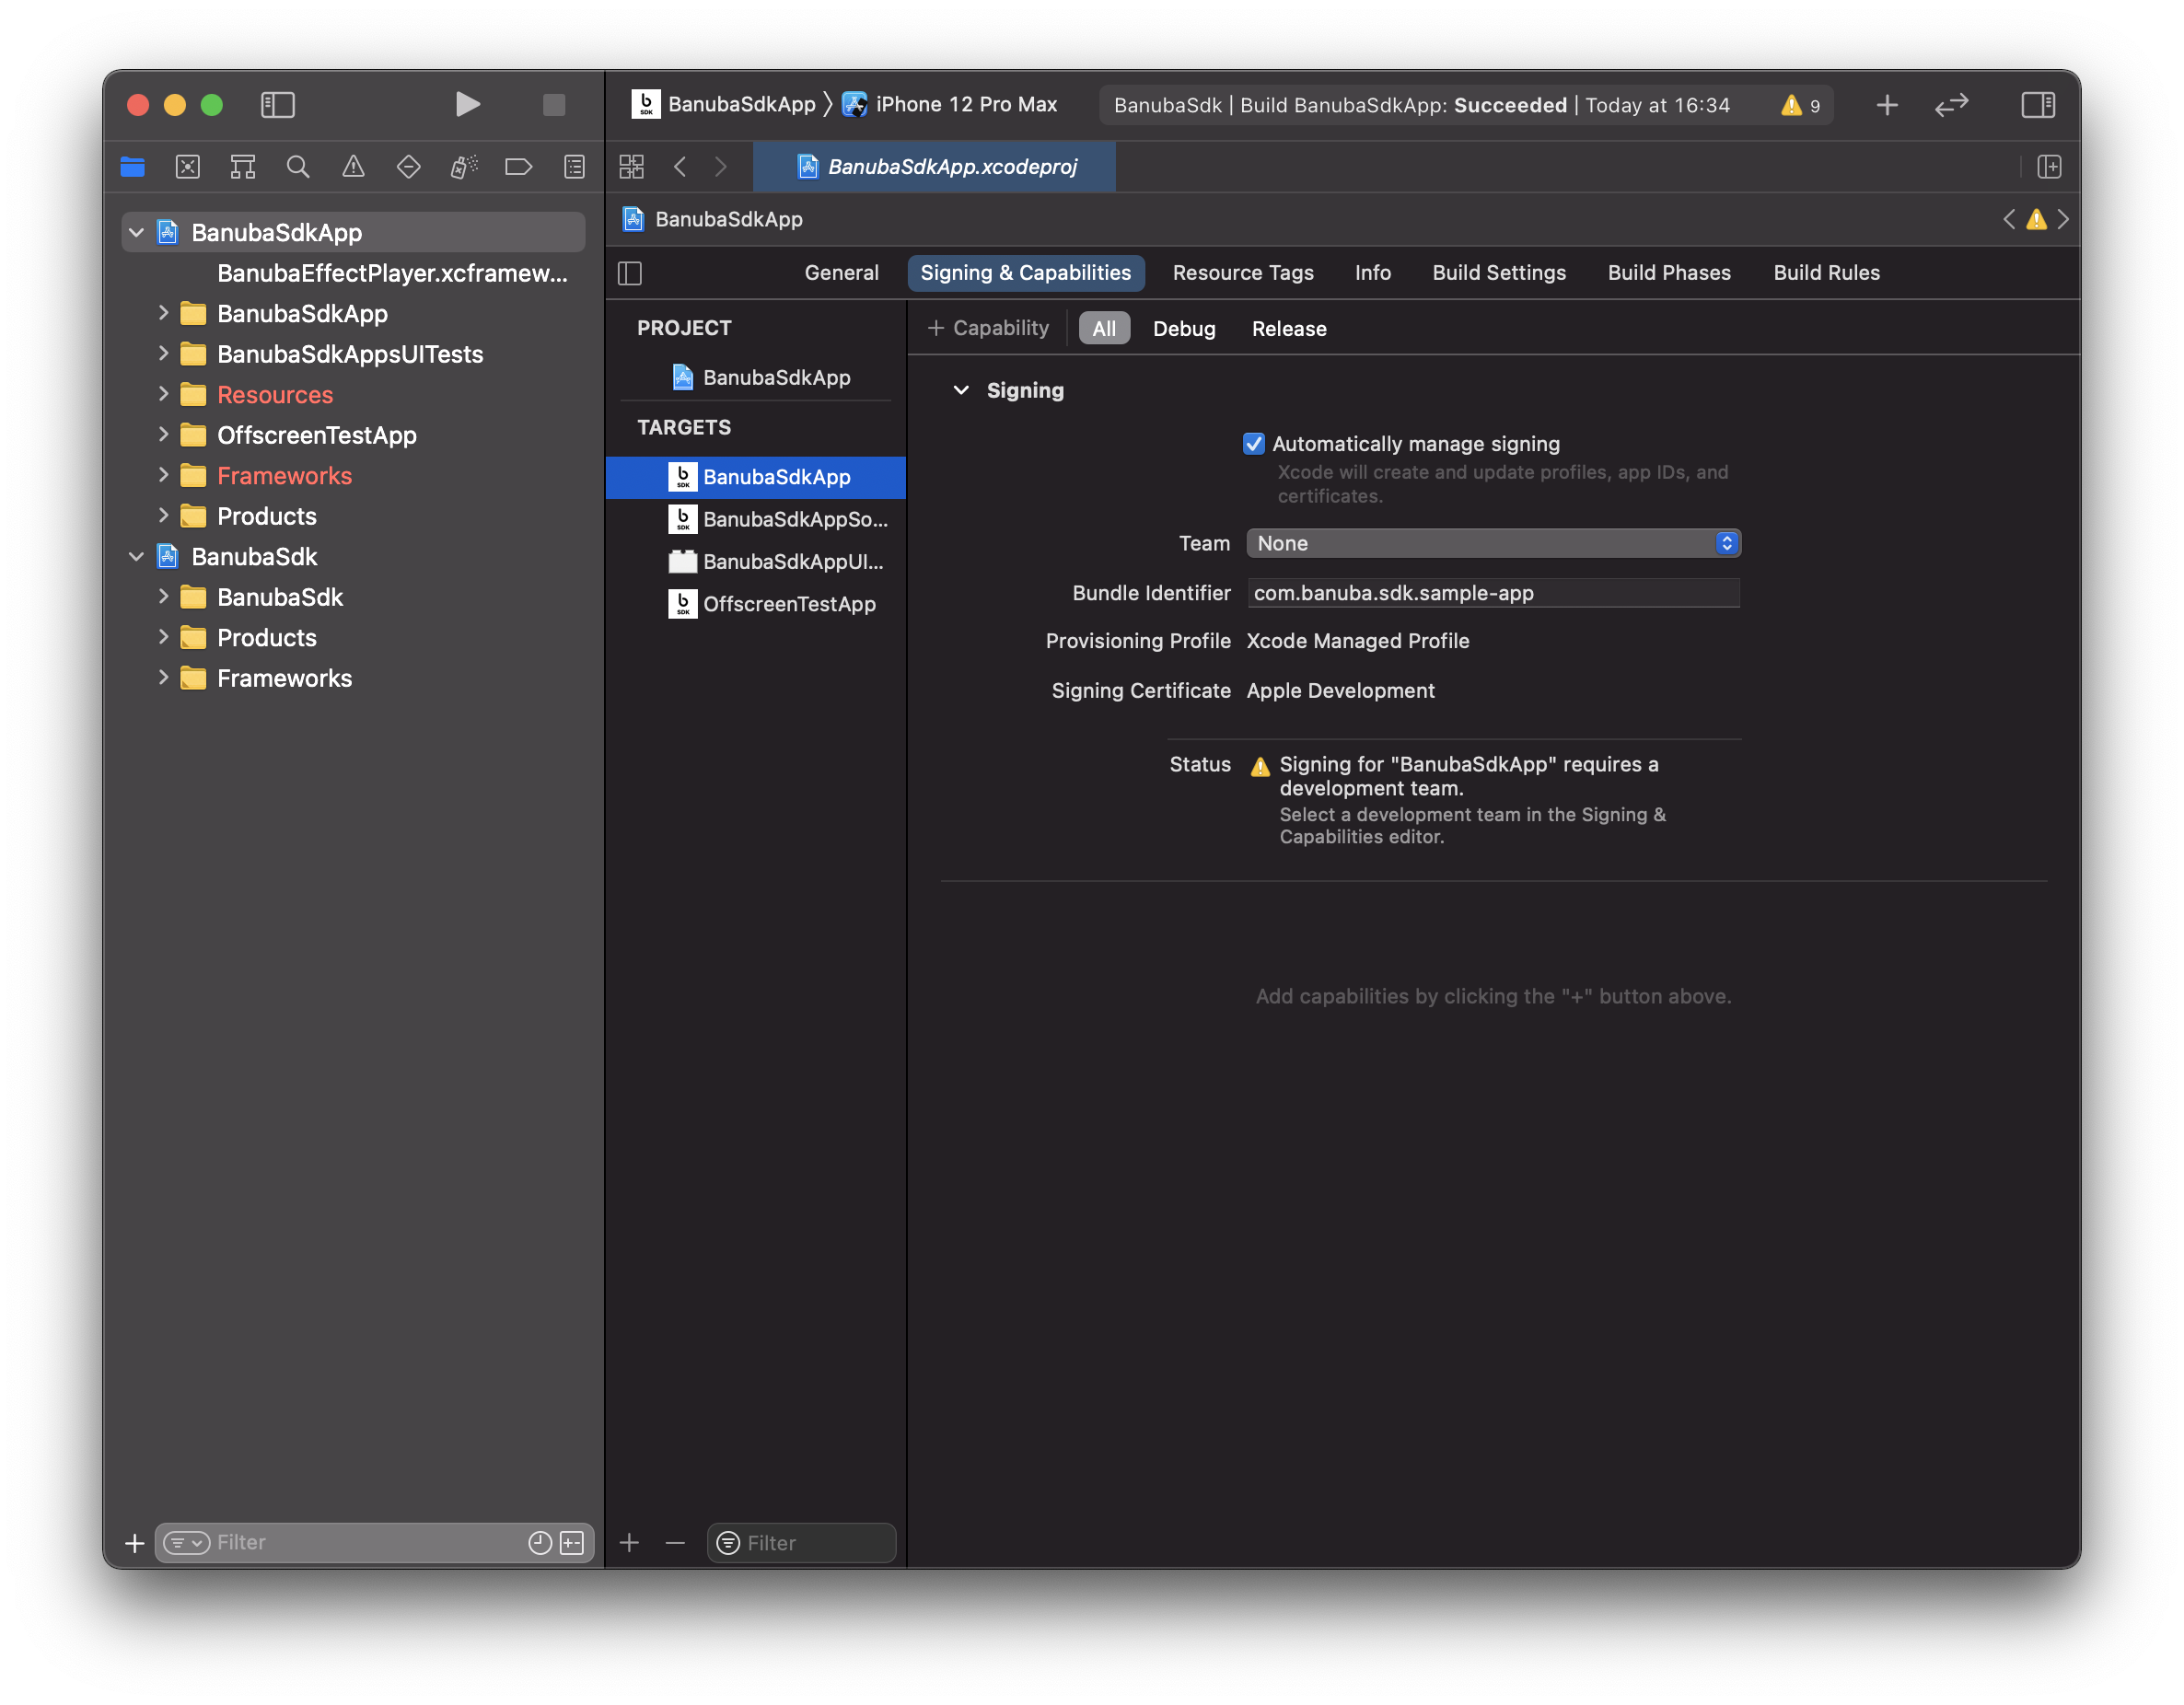Open the Build Settings tab
Screen dimensions: 2184x1705
pos(1499,273)
